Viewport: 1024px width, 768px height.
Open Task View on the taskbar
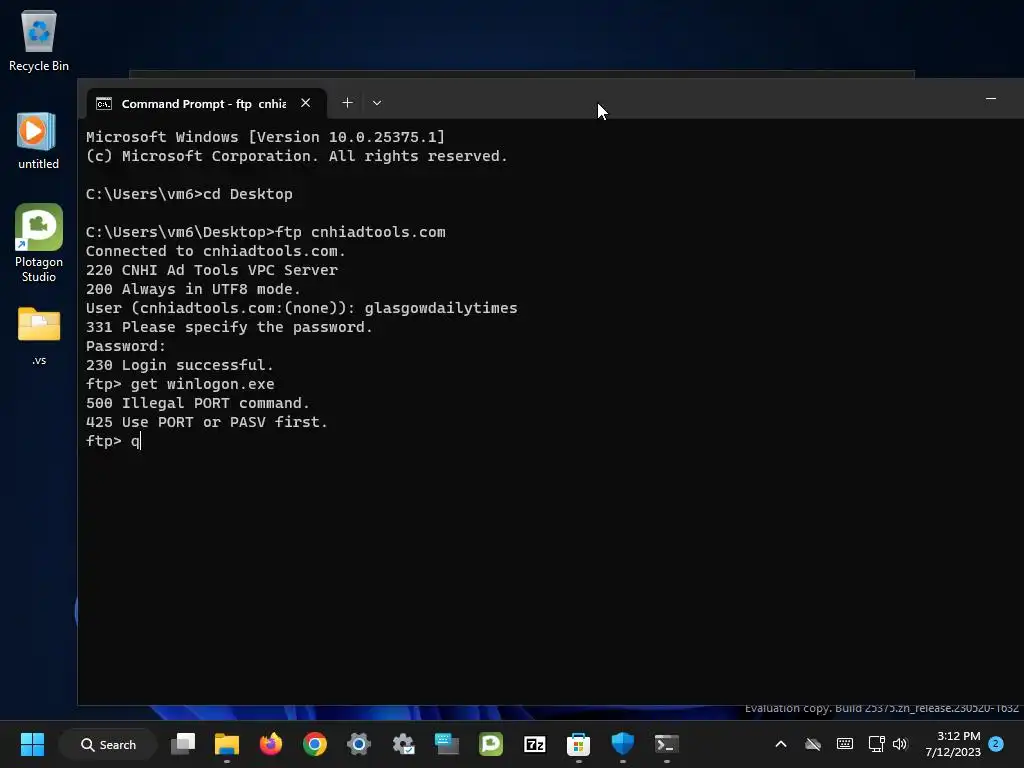click(x=184, y=744)
